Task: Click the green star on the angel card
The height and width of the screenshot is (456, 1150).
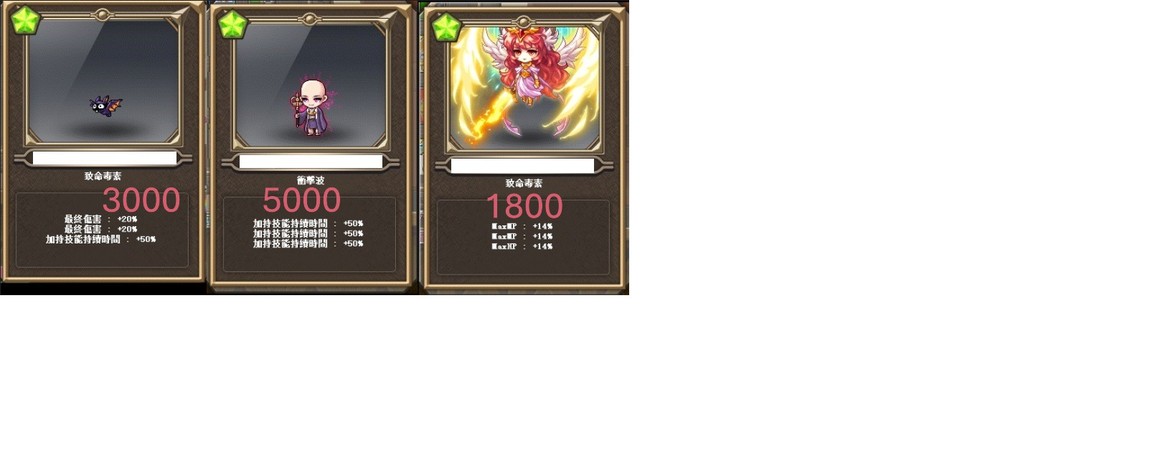Action: click(445, 27)
